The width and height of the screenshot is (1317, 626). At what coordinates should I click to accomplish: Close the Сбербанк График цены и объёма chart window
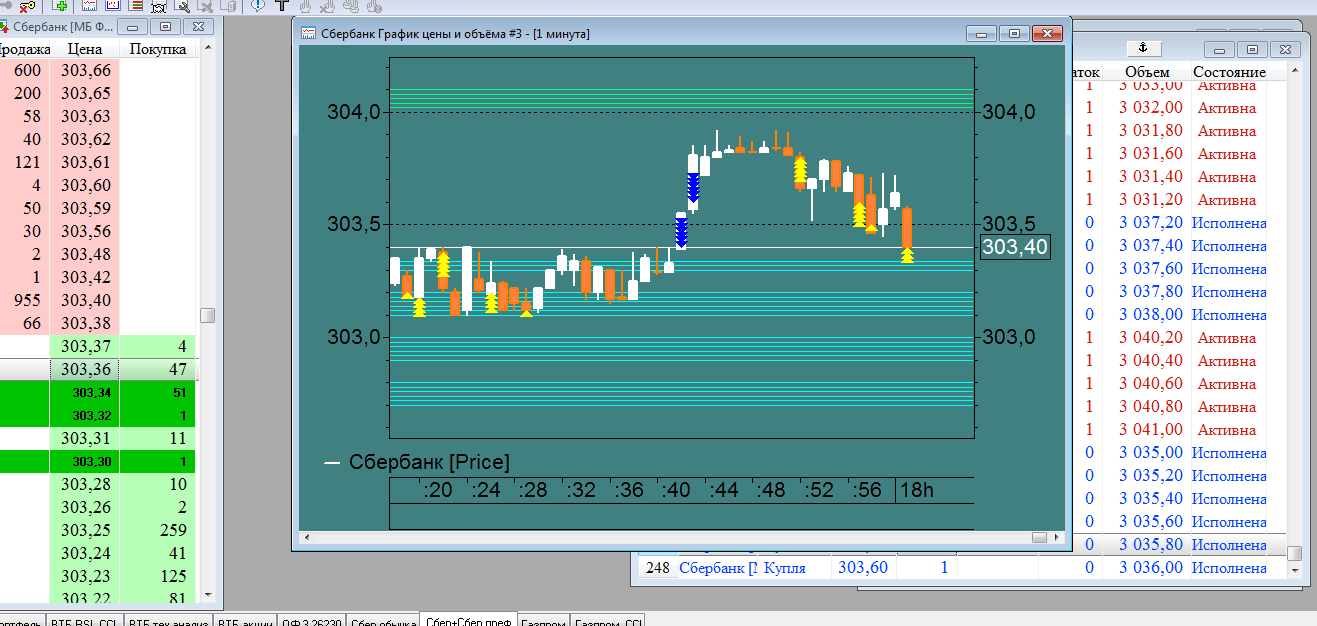point(1046,34)
